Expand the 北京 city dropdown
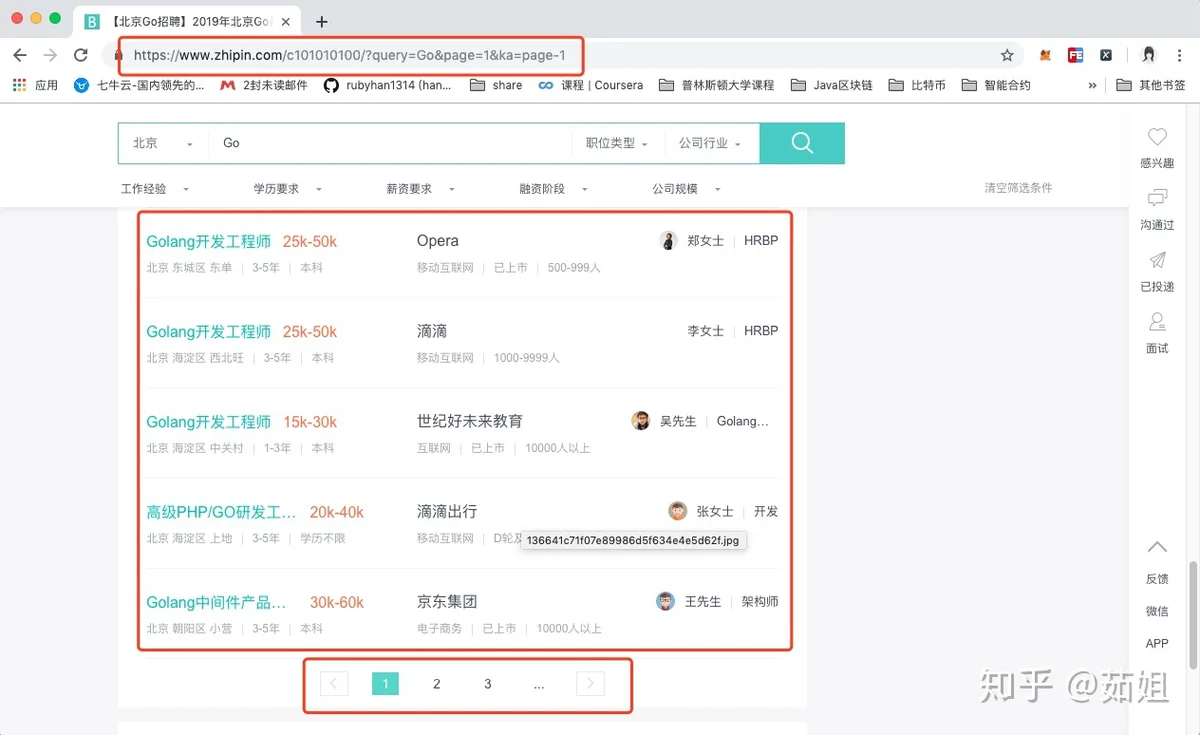This screenshot has height=735, width=1200. coord(162,143)
